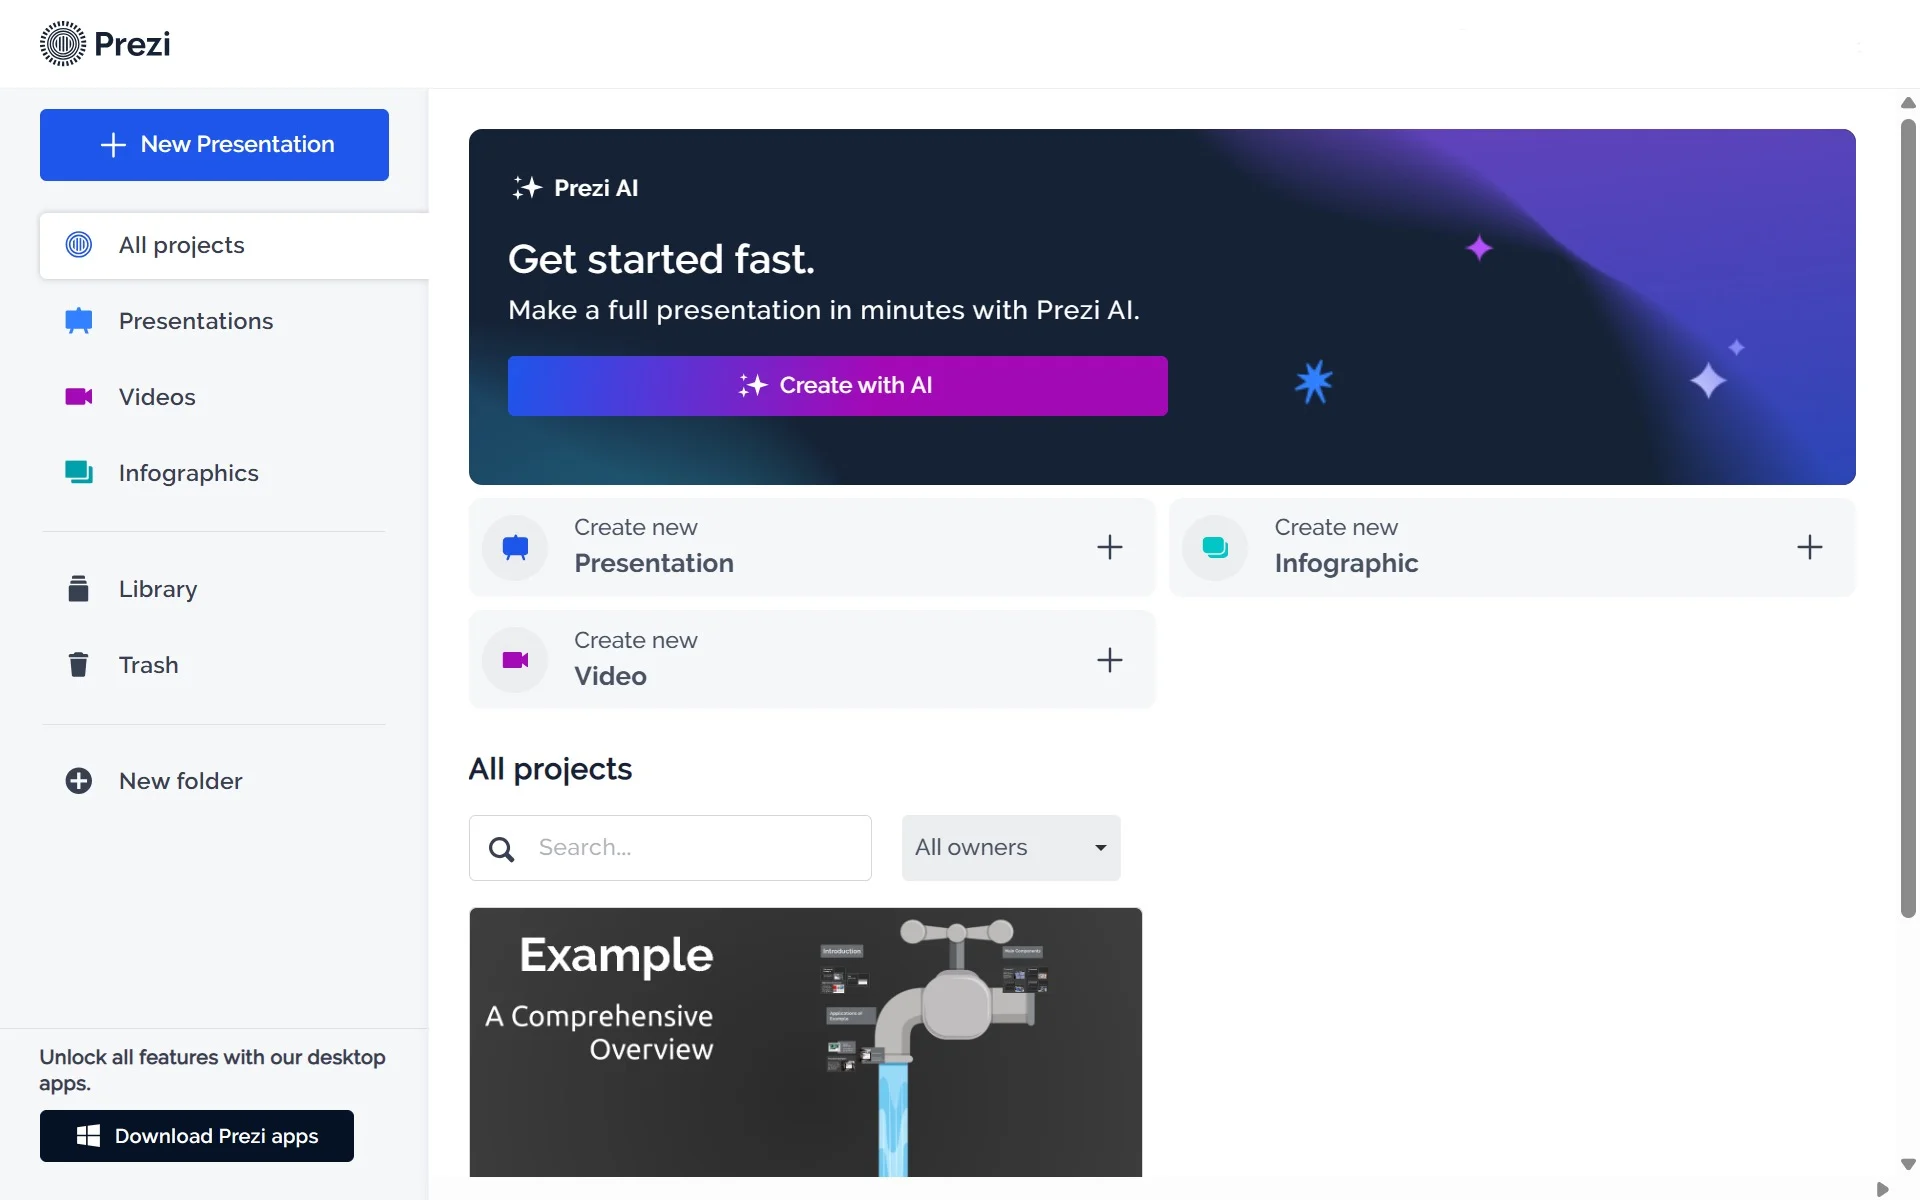1920x1200 pixels.
Task: Click the New folder plus icon
Action: (x=79, y=781)
